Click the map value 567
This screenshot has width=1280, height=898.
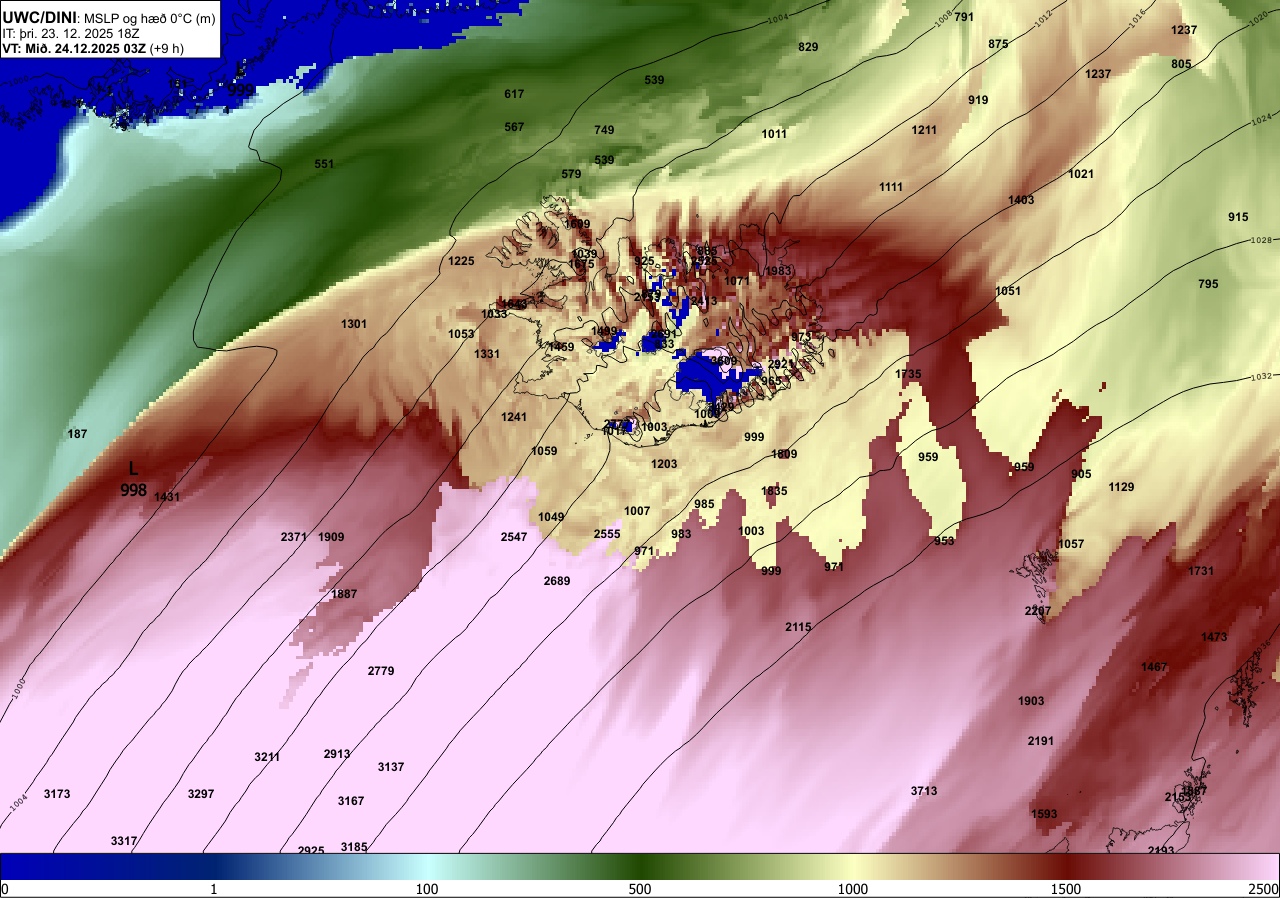(x=514, y=127)
